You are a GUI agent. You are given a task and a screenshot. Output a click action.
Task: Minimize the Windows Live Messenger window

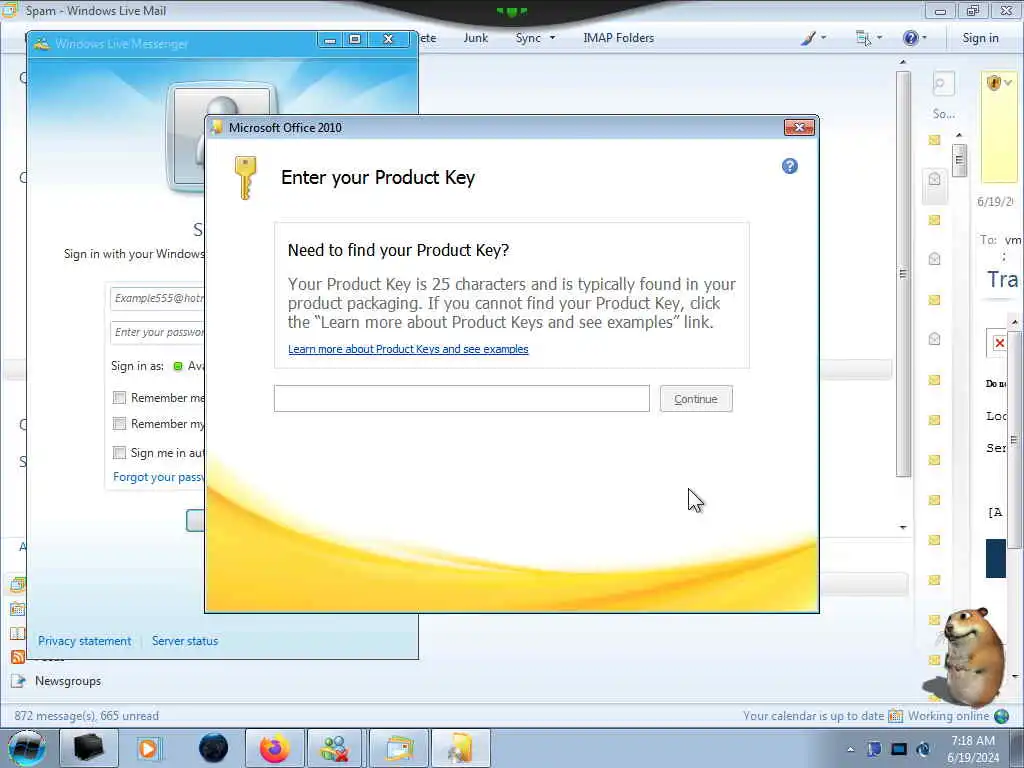[330, 40]
